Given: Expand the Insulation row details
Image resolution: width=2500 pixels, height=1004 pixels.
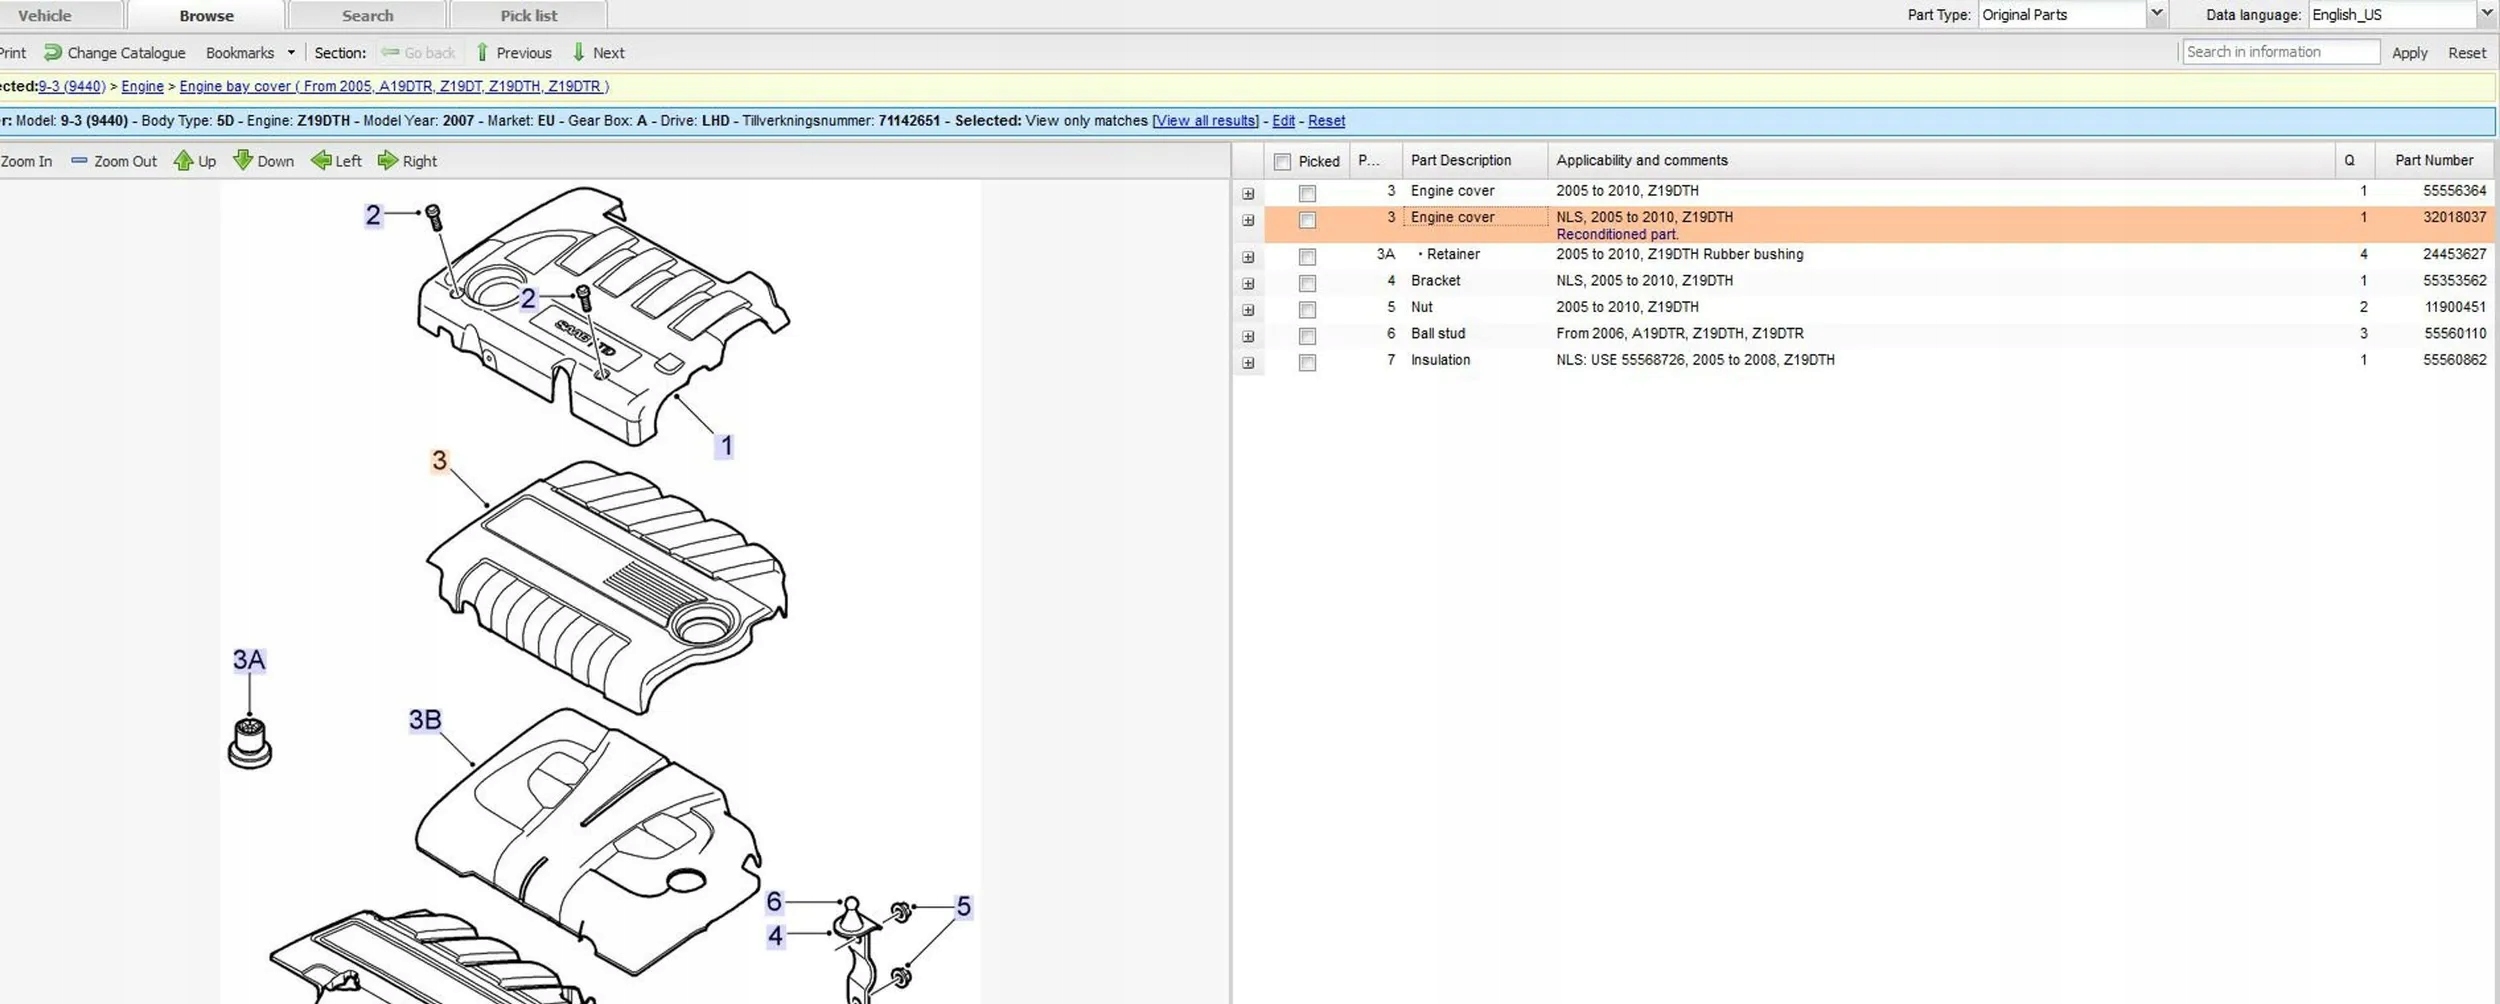Looking at the screenshot, I should coord(1248,363).
